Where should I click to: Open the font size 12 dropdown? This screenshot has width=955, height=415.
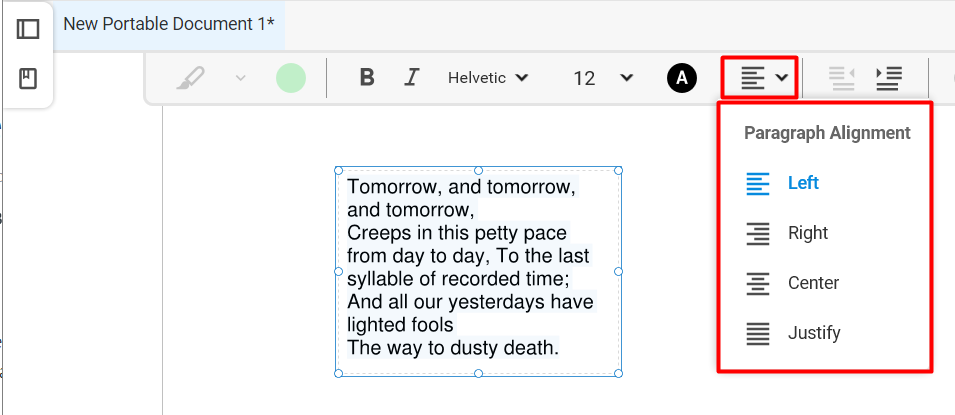(603, 78)
